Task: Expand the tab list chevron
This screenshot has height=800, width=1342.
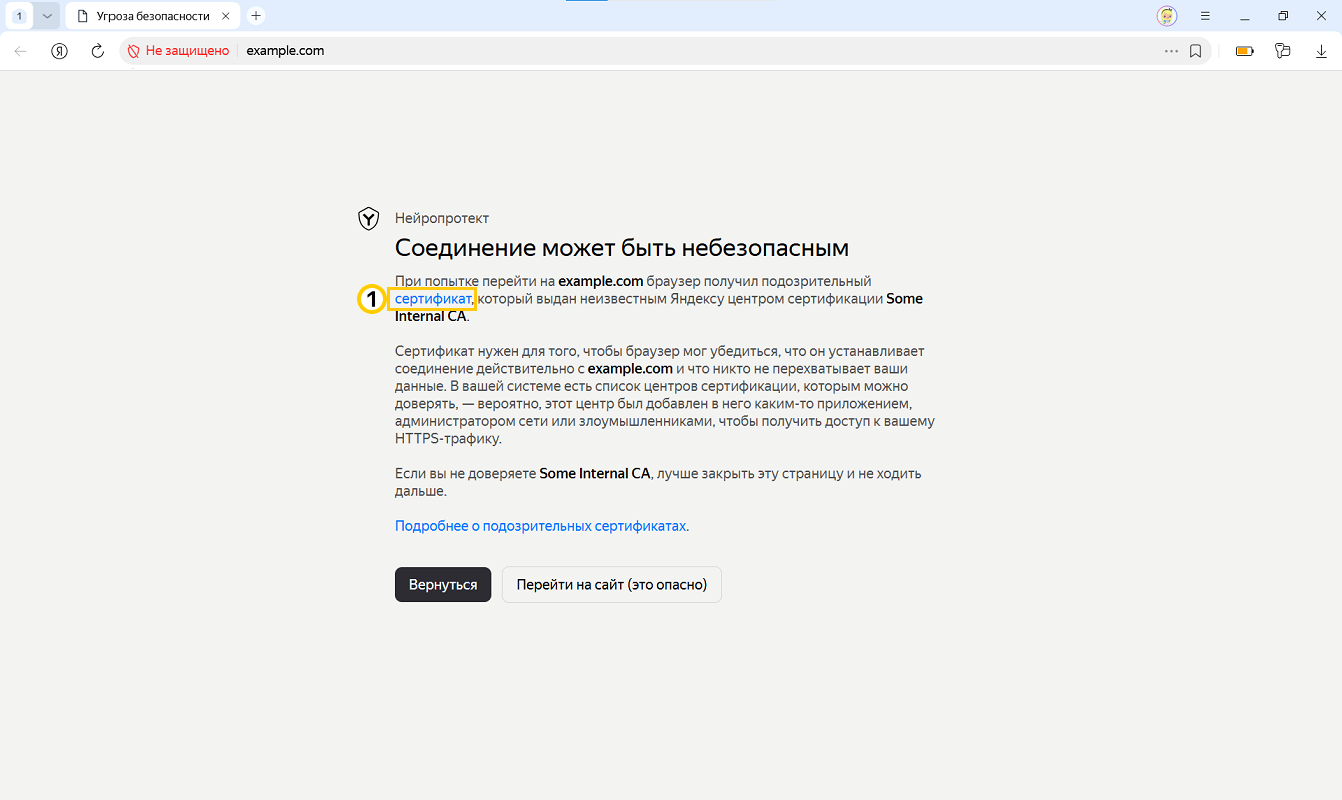Action: pyautogui.click(x=46, y=16)
